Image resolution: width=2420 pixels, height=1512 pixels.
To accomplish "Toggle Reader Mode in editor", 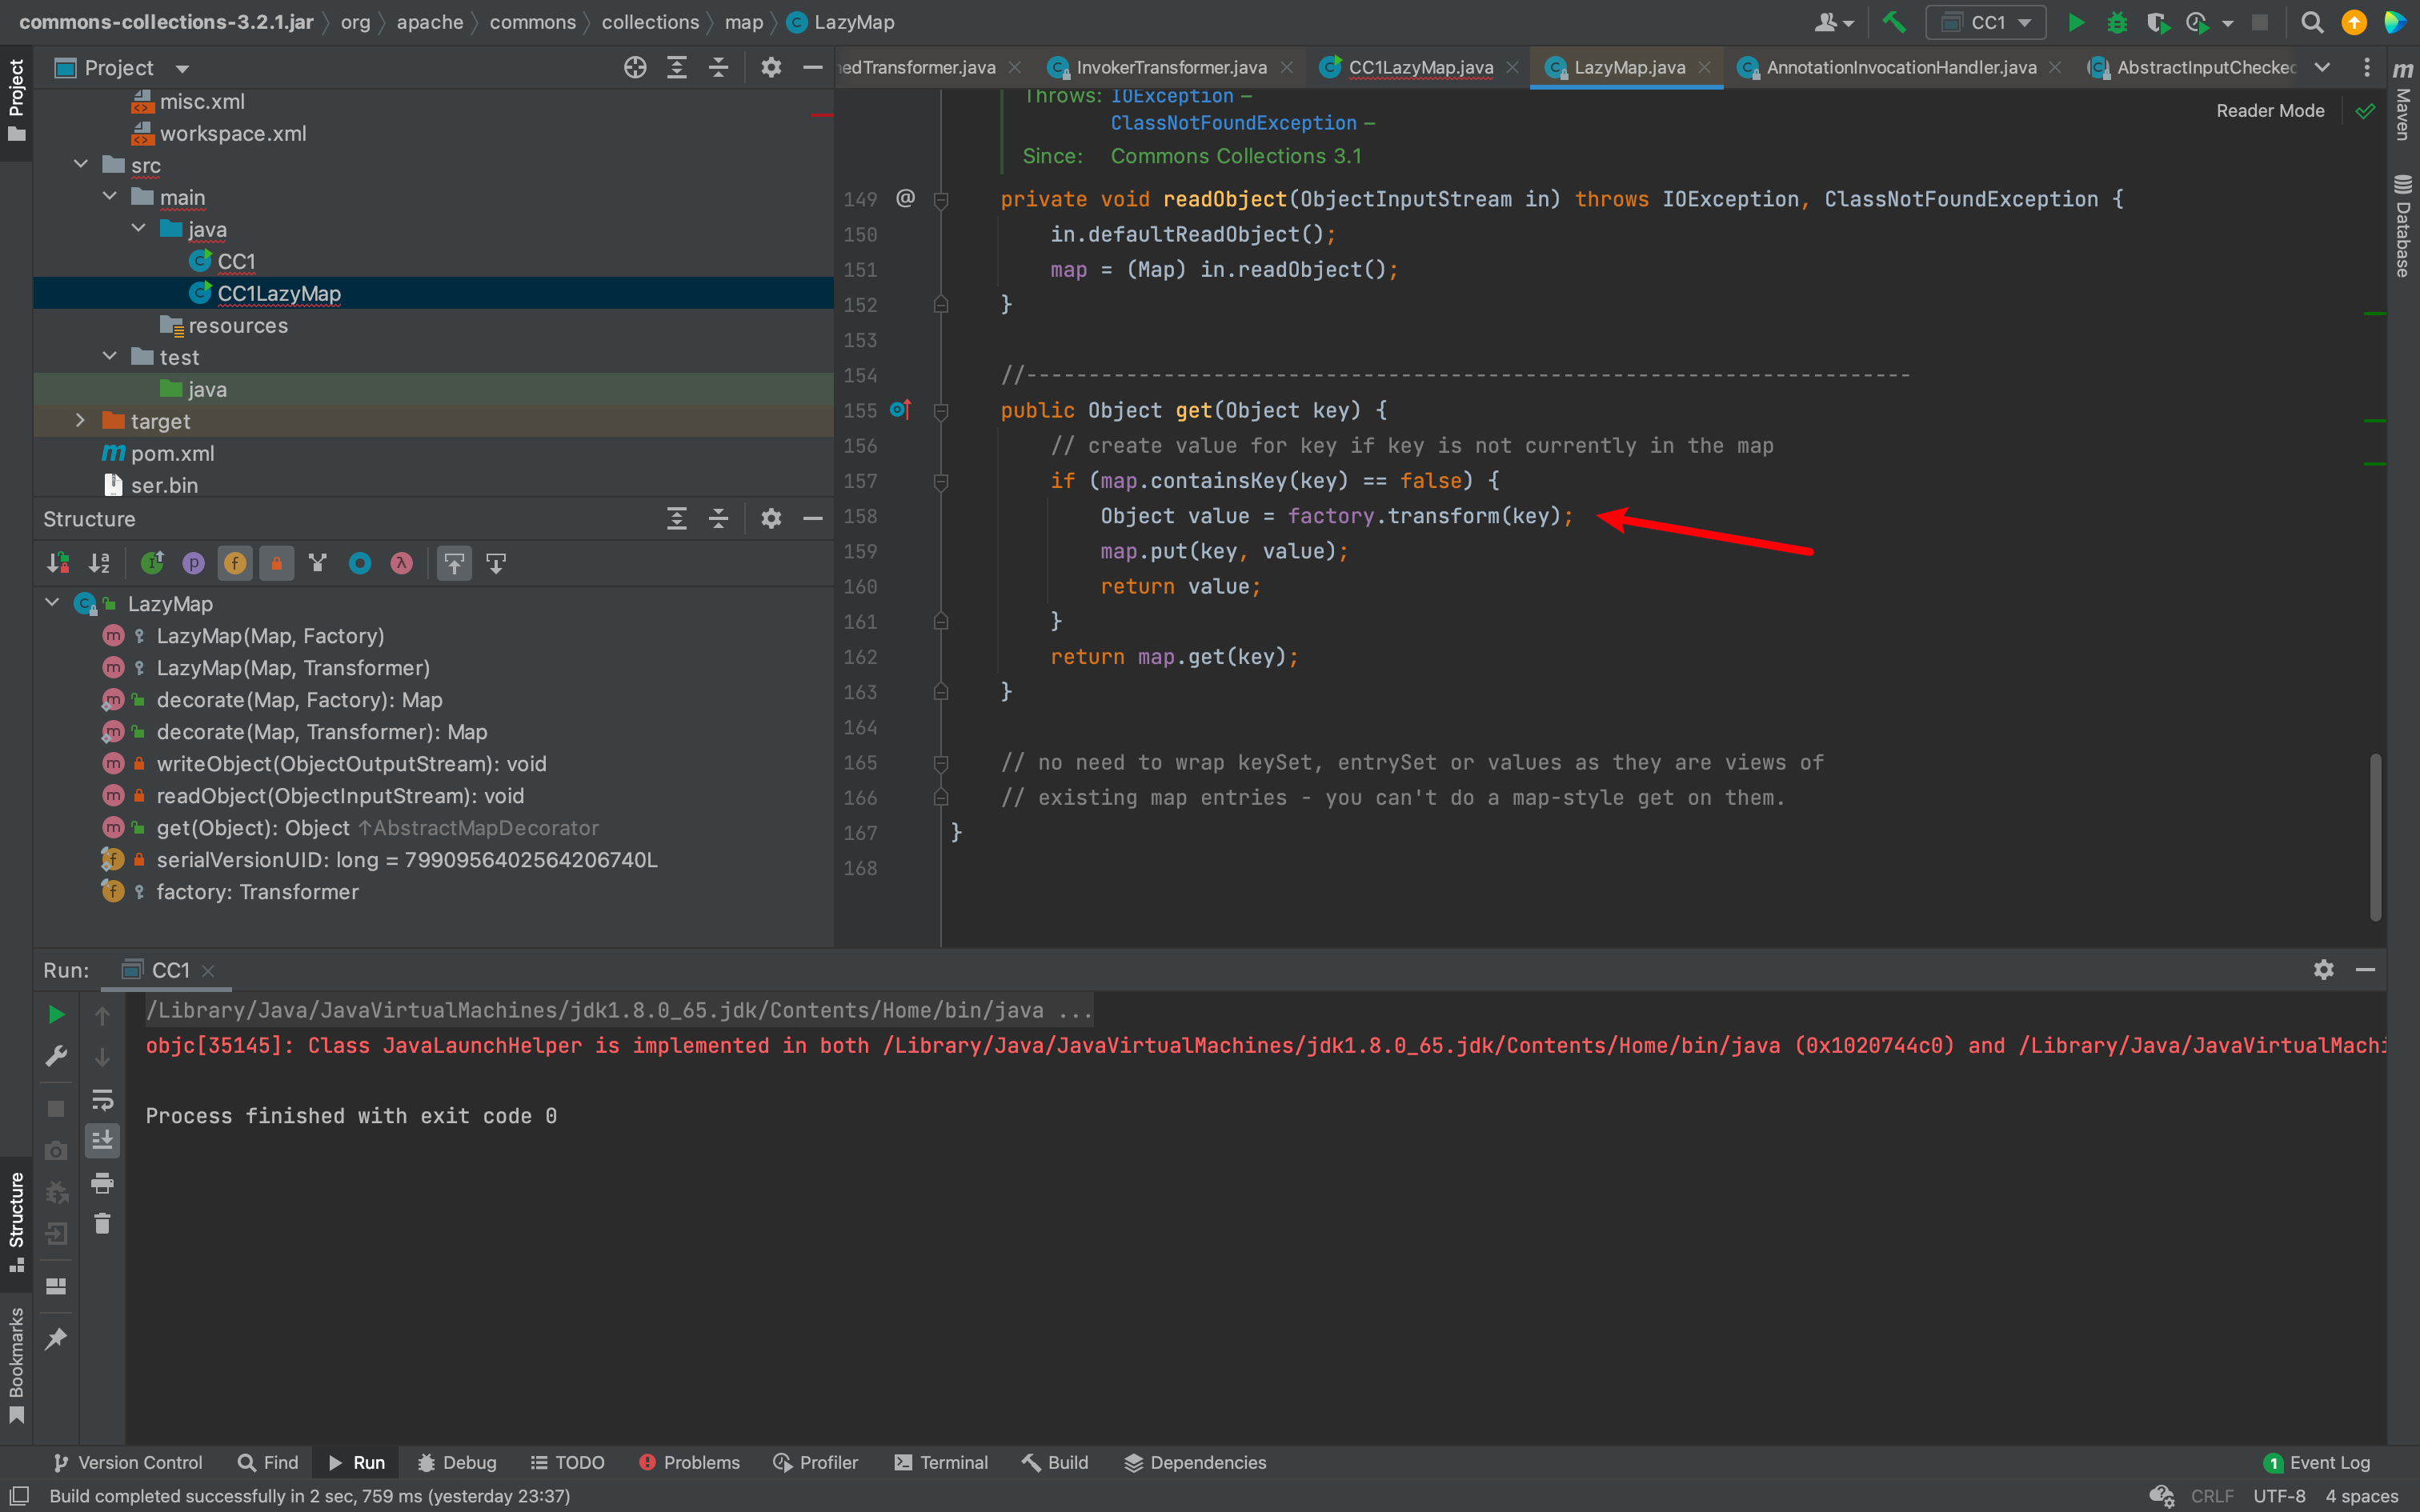I will click(x=2270, y=111).
